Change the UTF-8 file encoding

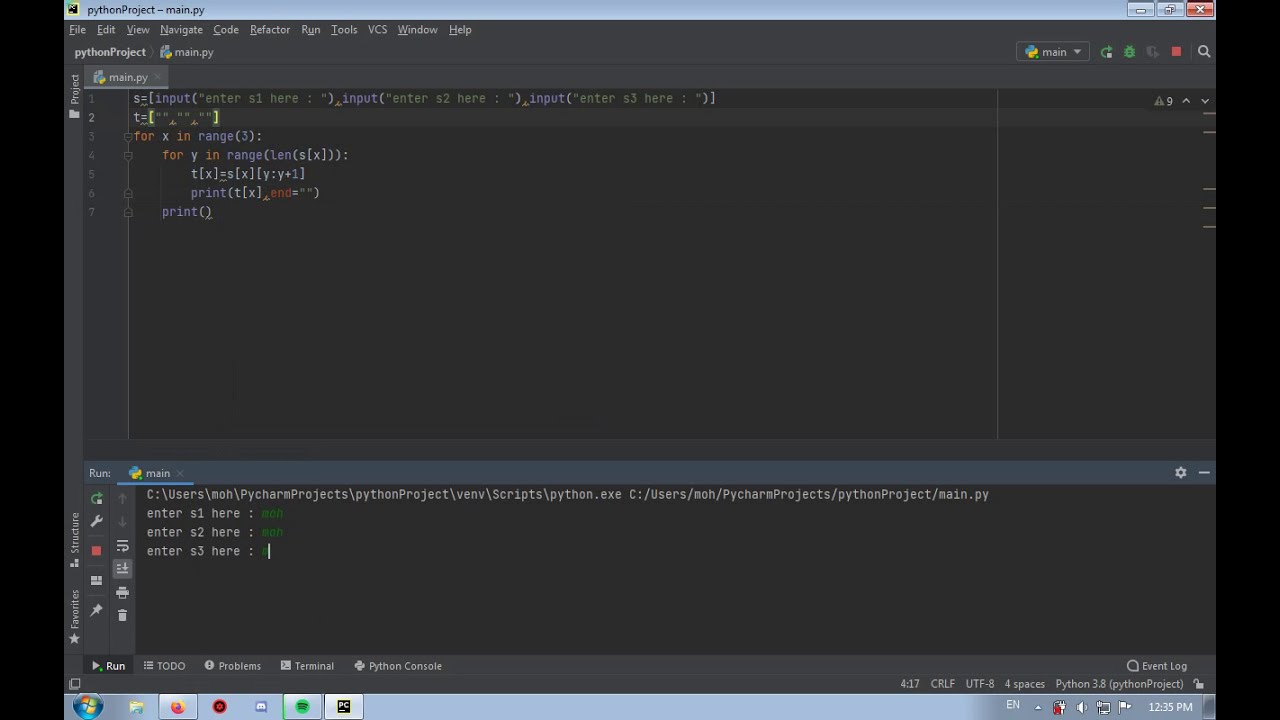point(980,684)
